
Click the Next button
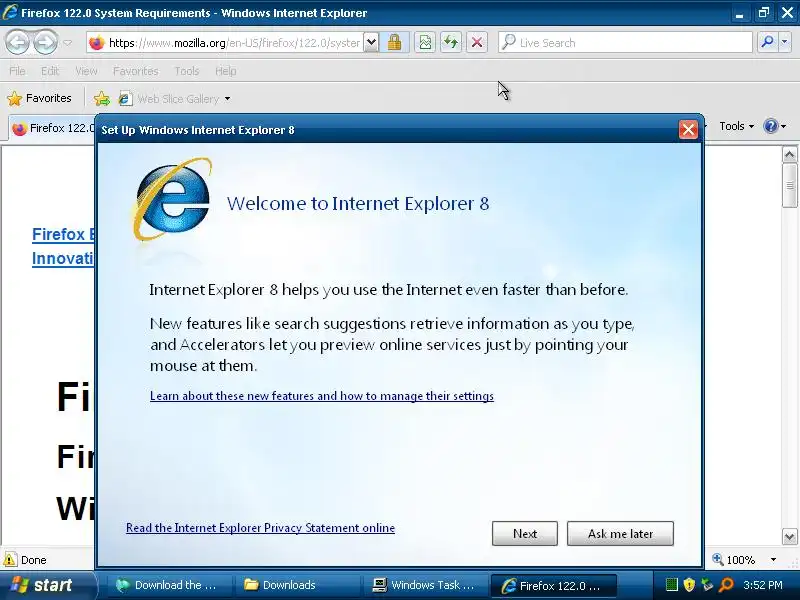(x=524, y=534)
